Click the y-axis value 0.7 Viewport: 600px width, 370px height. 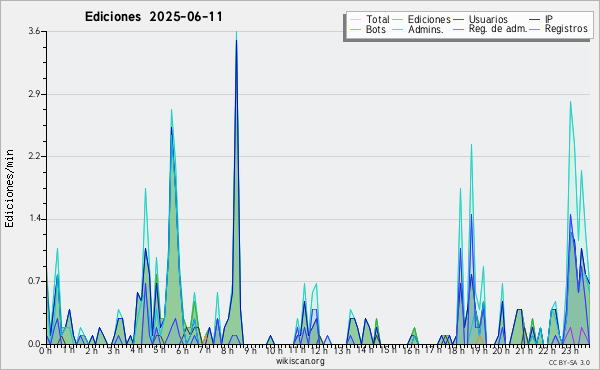(x=34, y=282)
